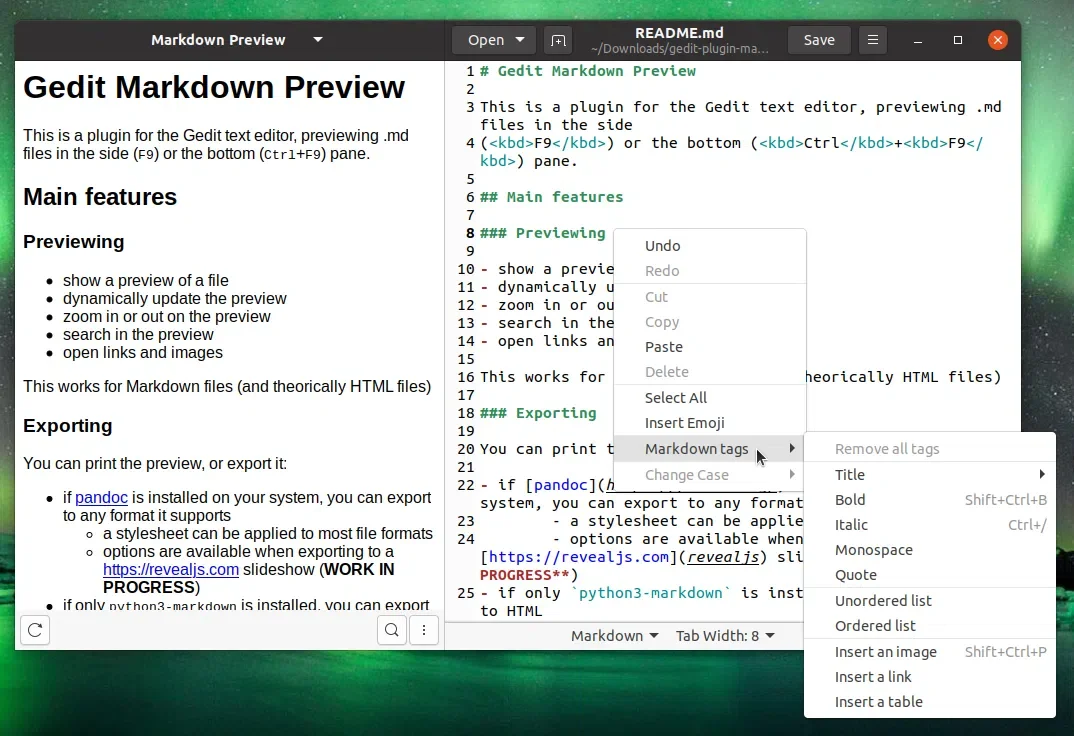Apply Monospace markdown tag

(929, 550)
